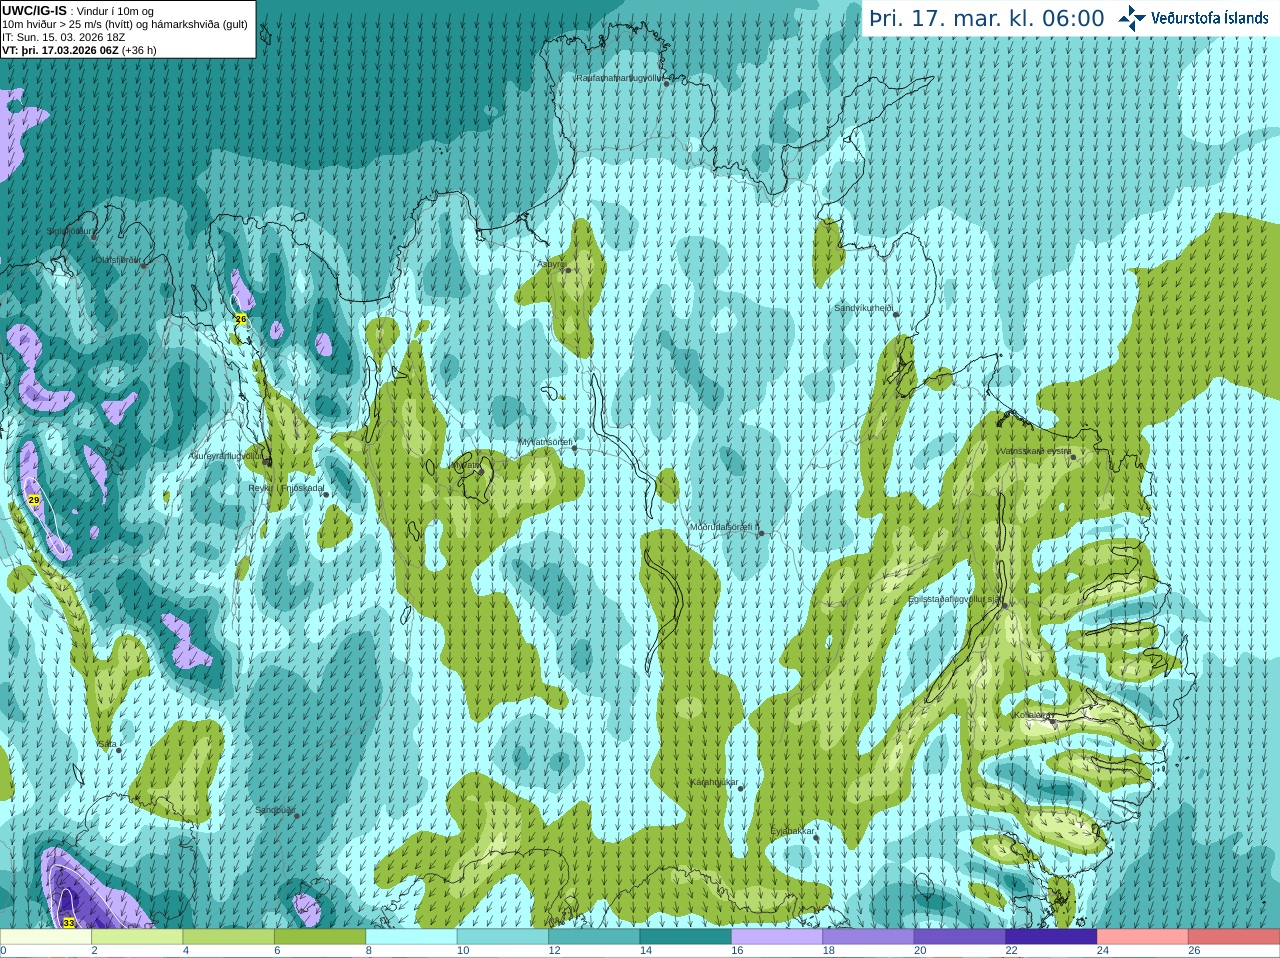This screenshot has width=1280, height=958.
Task: Select the Kollaleira station label
Action: pos(1031,715)
